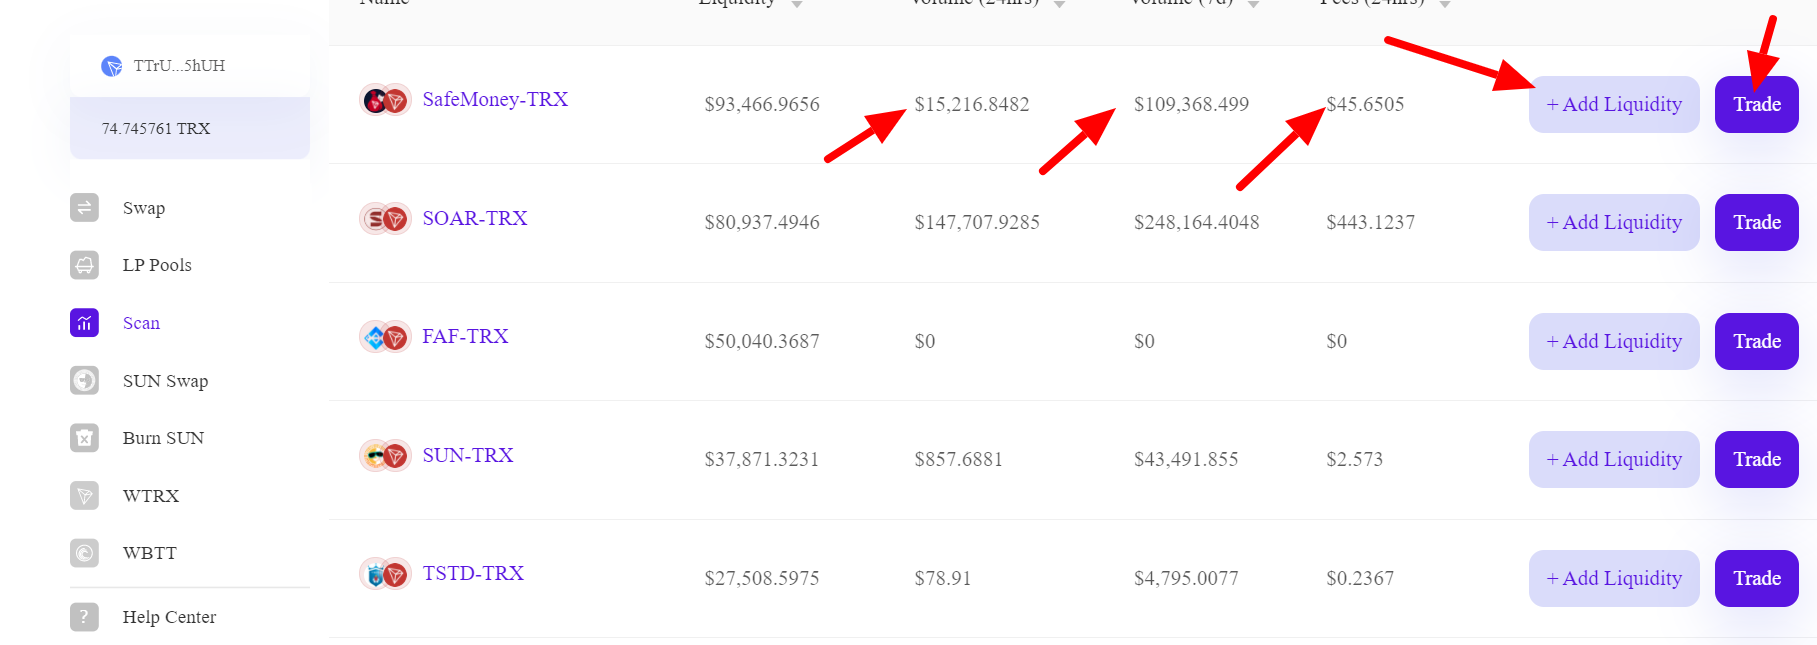Trade the SafeMoney-TRX pair
The width and height of the screenshot is (1817, 645).
click(1757, 104)
